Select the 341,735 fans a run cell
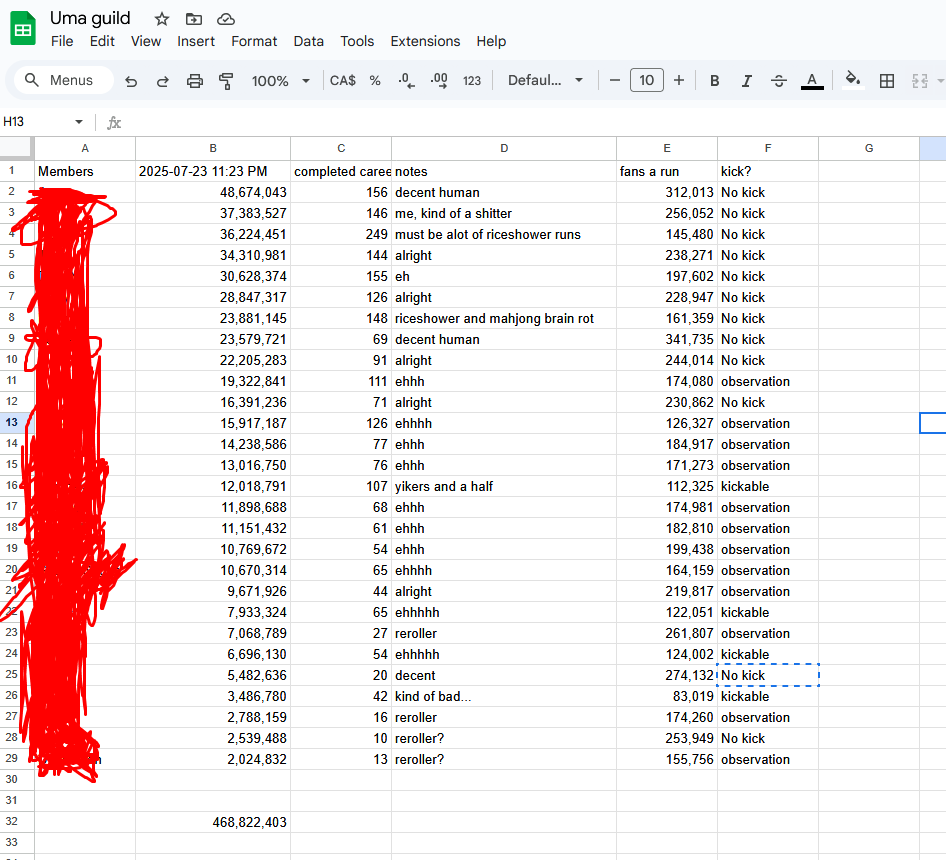The width and height of the screenshot is (946, 860). pyautogui.click(x=667, y=339)
